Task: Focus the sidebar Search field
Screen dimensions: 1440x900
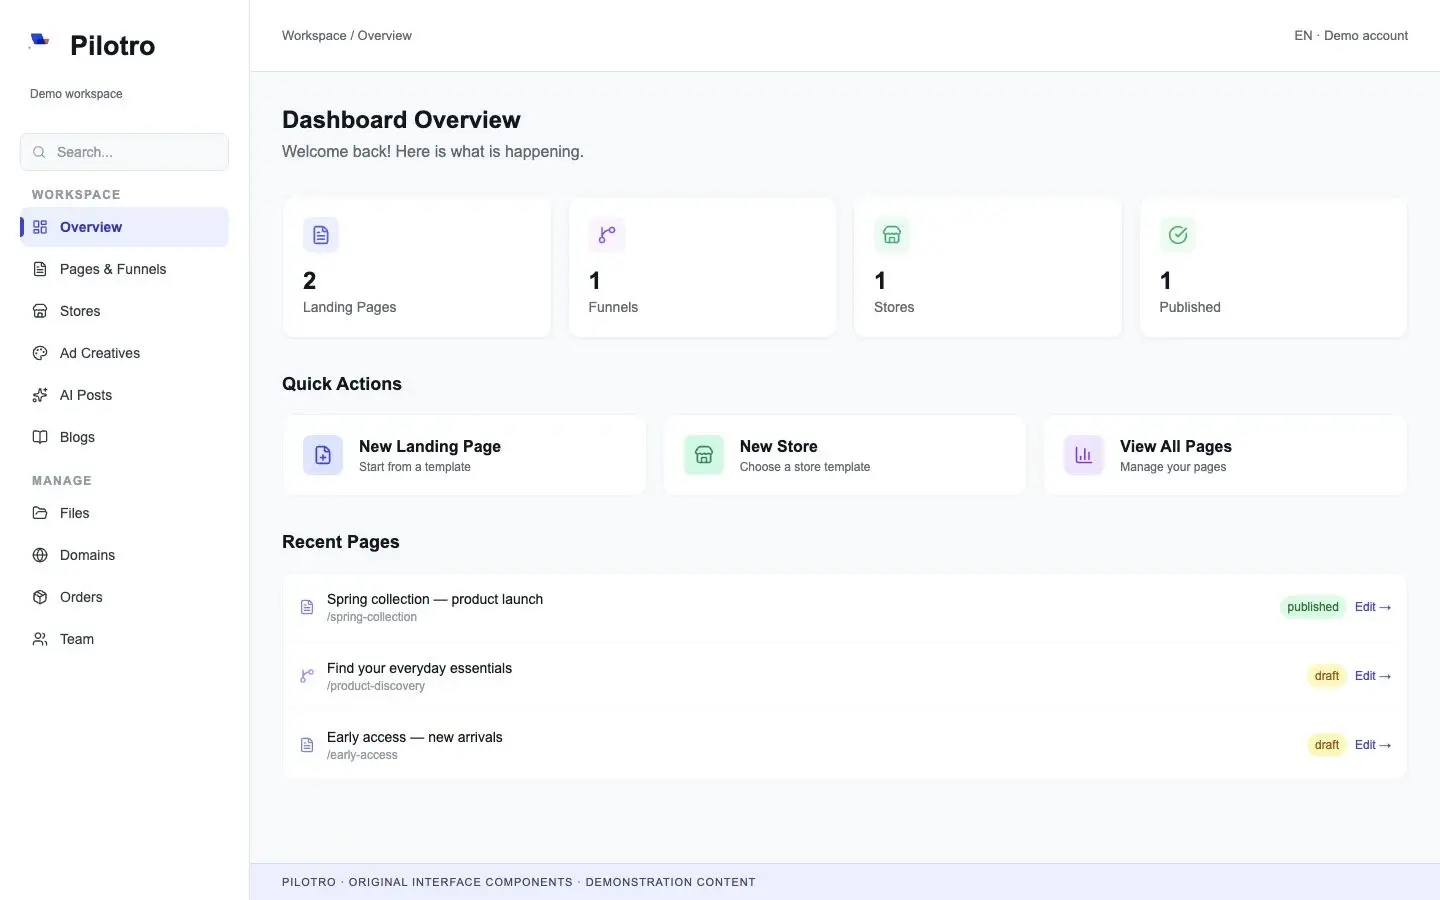Action: point(124,152)
